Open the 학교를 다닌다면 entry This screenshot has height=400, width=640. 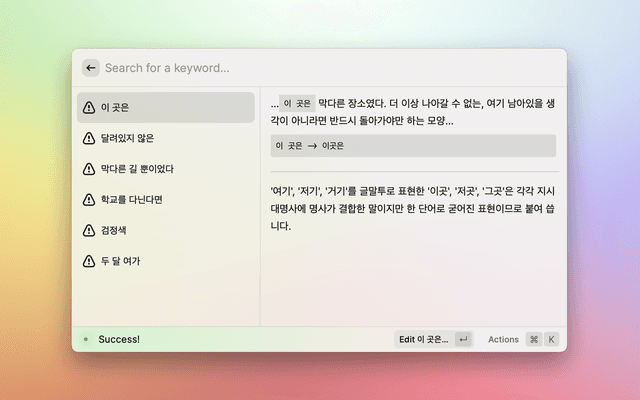point(165,199)
